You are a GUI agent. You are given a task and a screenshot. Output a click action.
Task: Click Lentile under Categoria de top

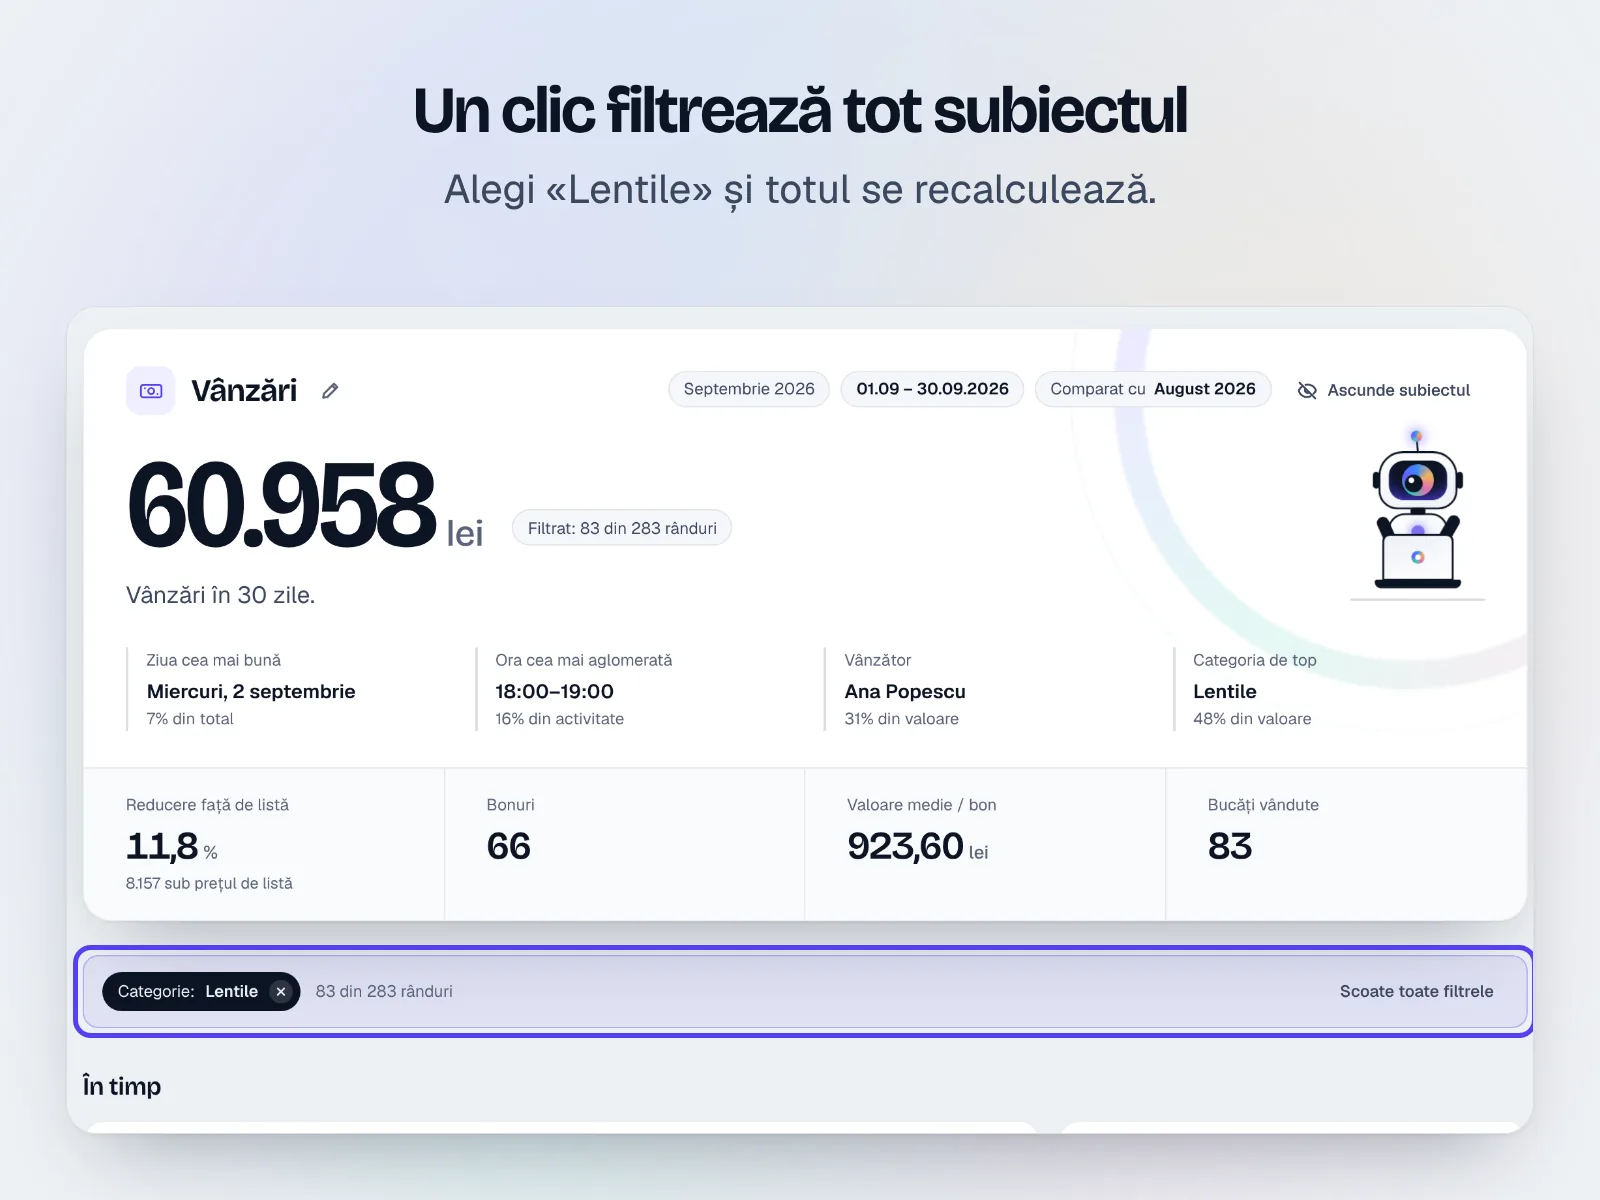(x=1225, y=691)
